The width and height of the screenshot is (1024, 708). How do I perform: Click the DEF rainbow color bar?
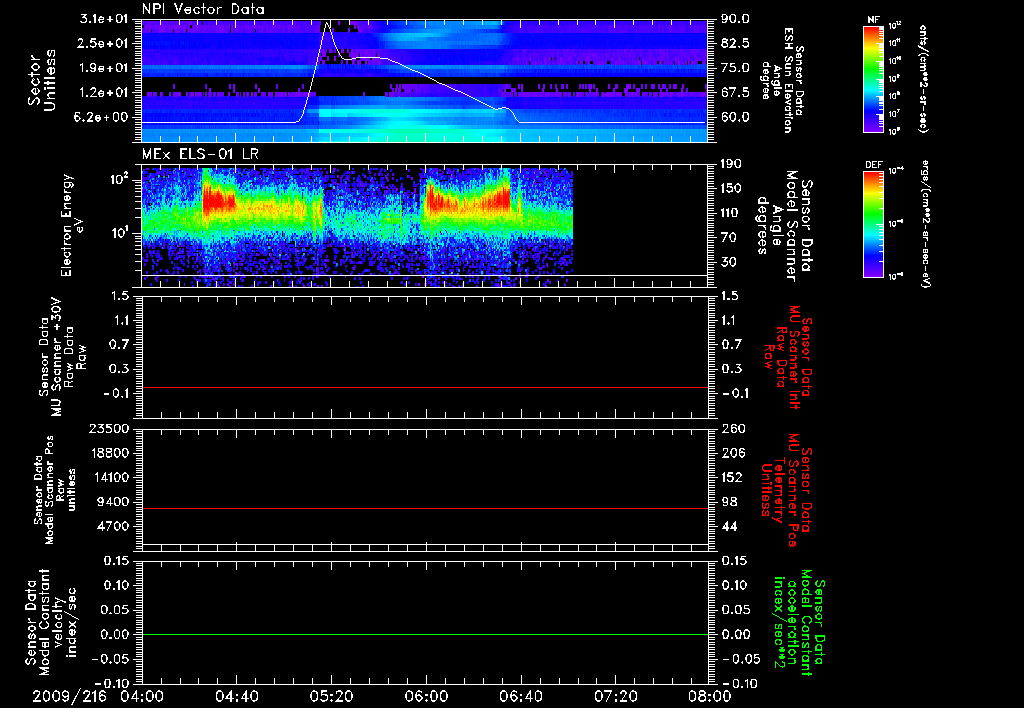point(873,224)
